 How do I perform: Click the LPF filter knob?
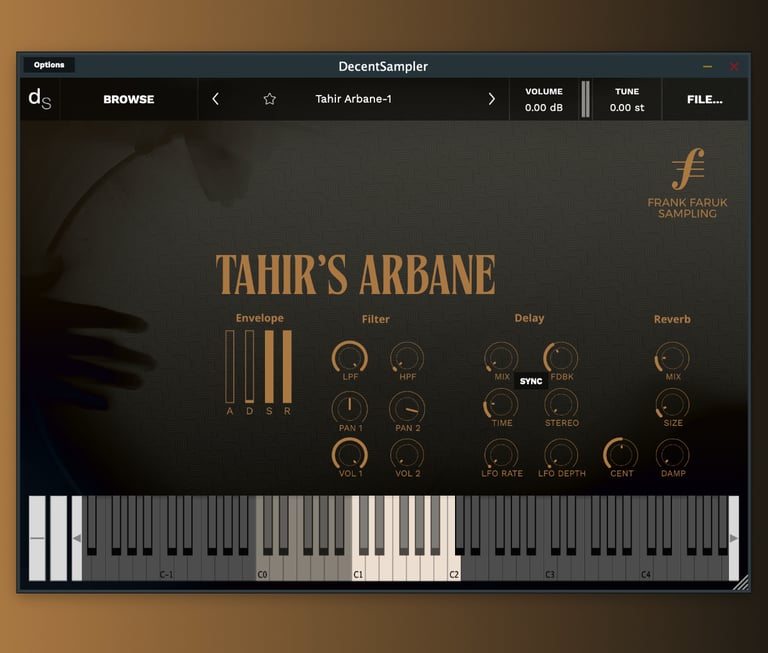click(x=350, y=358)
